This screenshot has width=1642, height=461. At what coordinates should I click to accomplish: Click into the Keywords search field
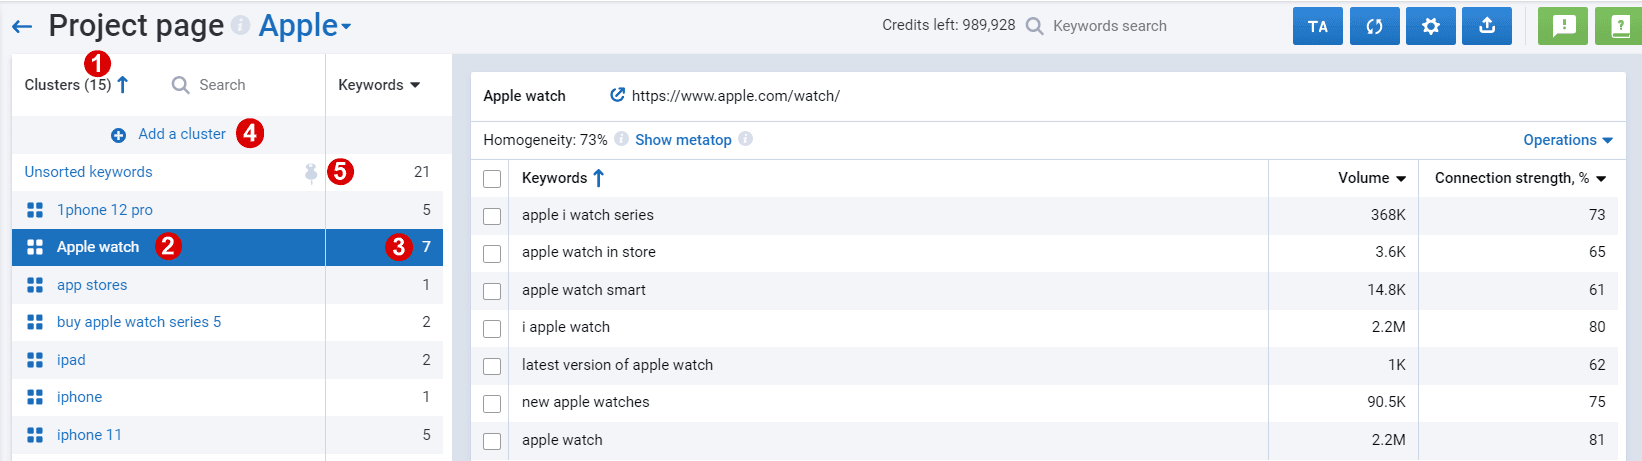point(1109,26)
